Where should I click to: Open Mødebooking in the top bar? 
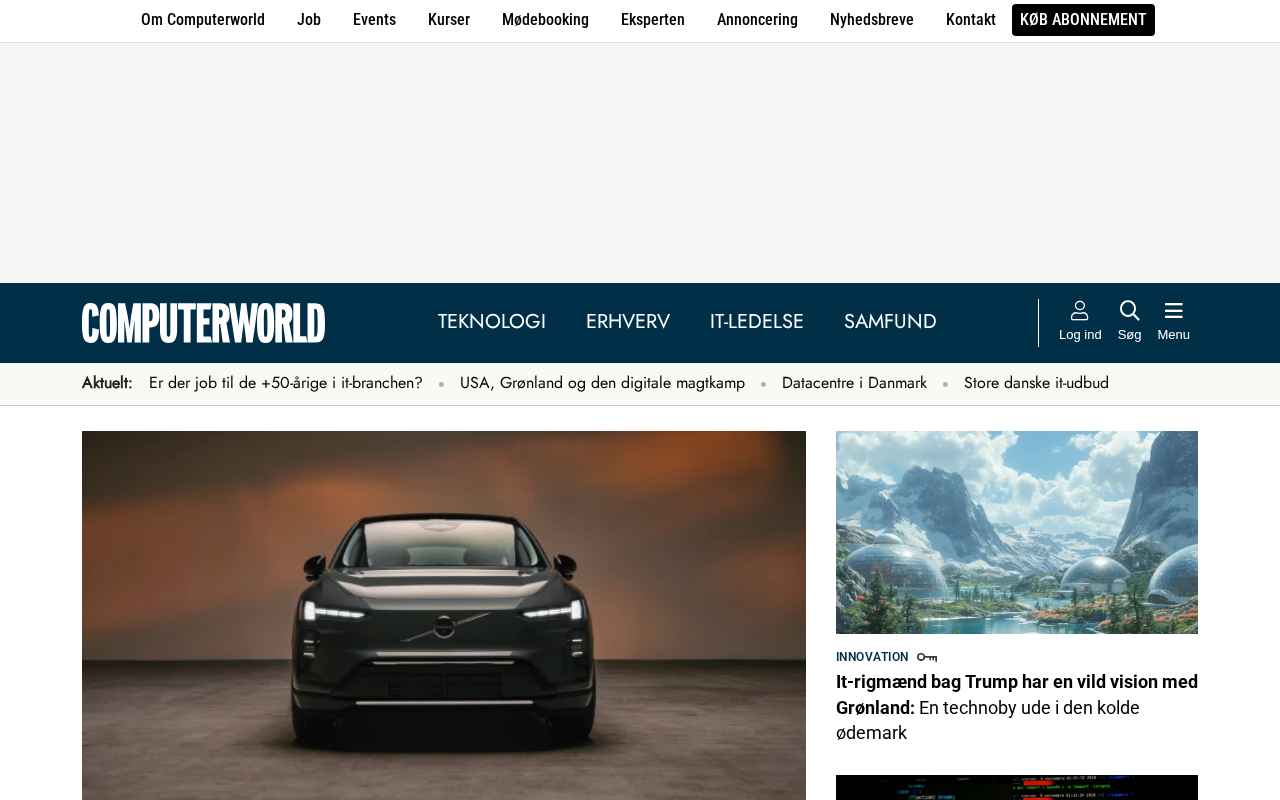[545, 20]
